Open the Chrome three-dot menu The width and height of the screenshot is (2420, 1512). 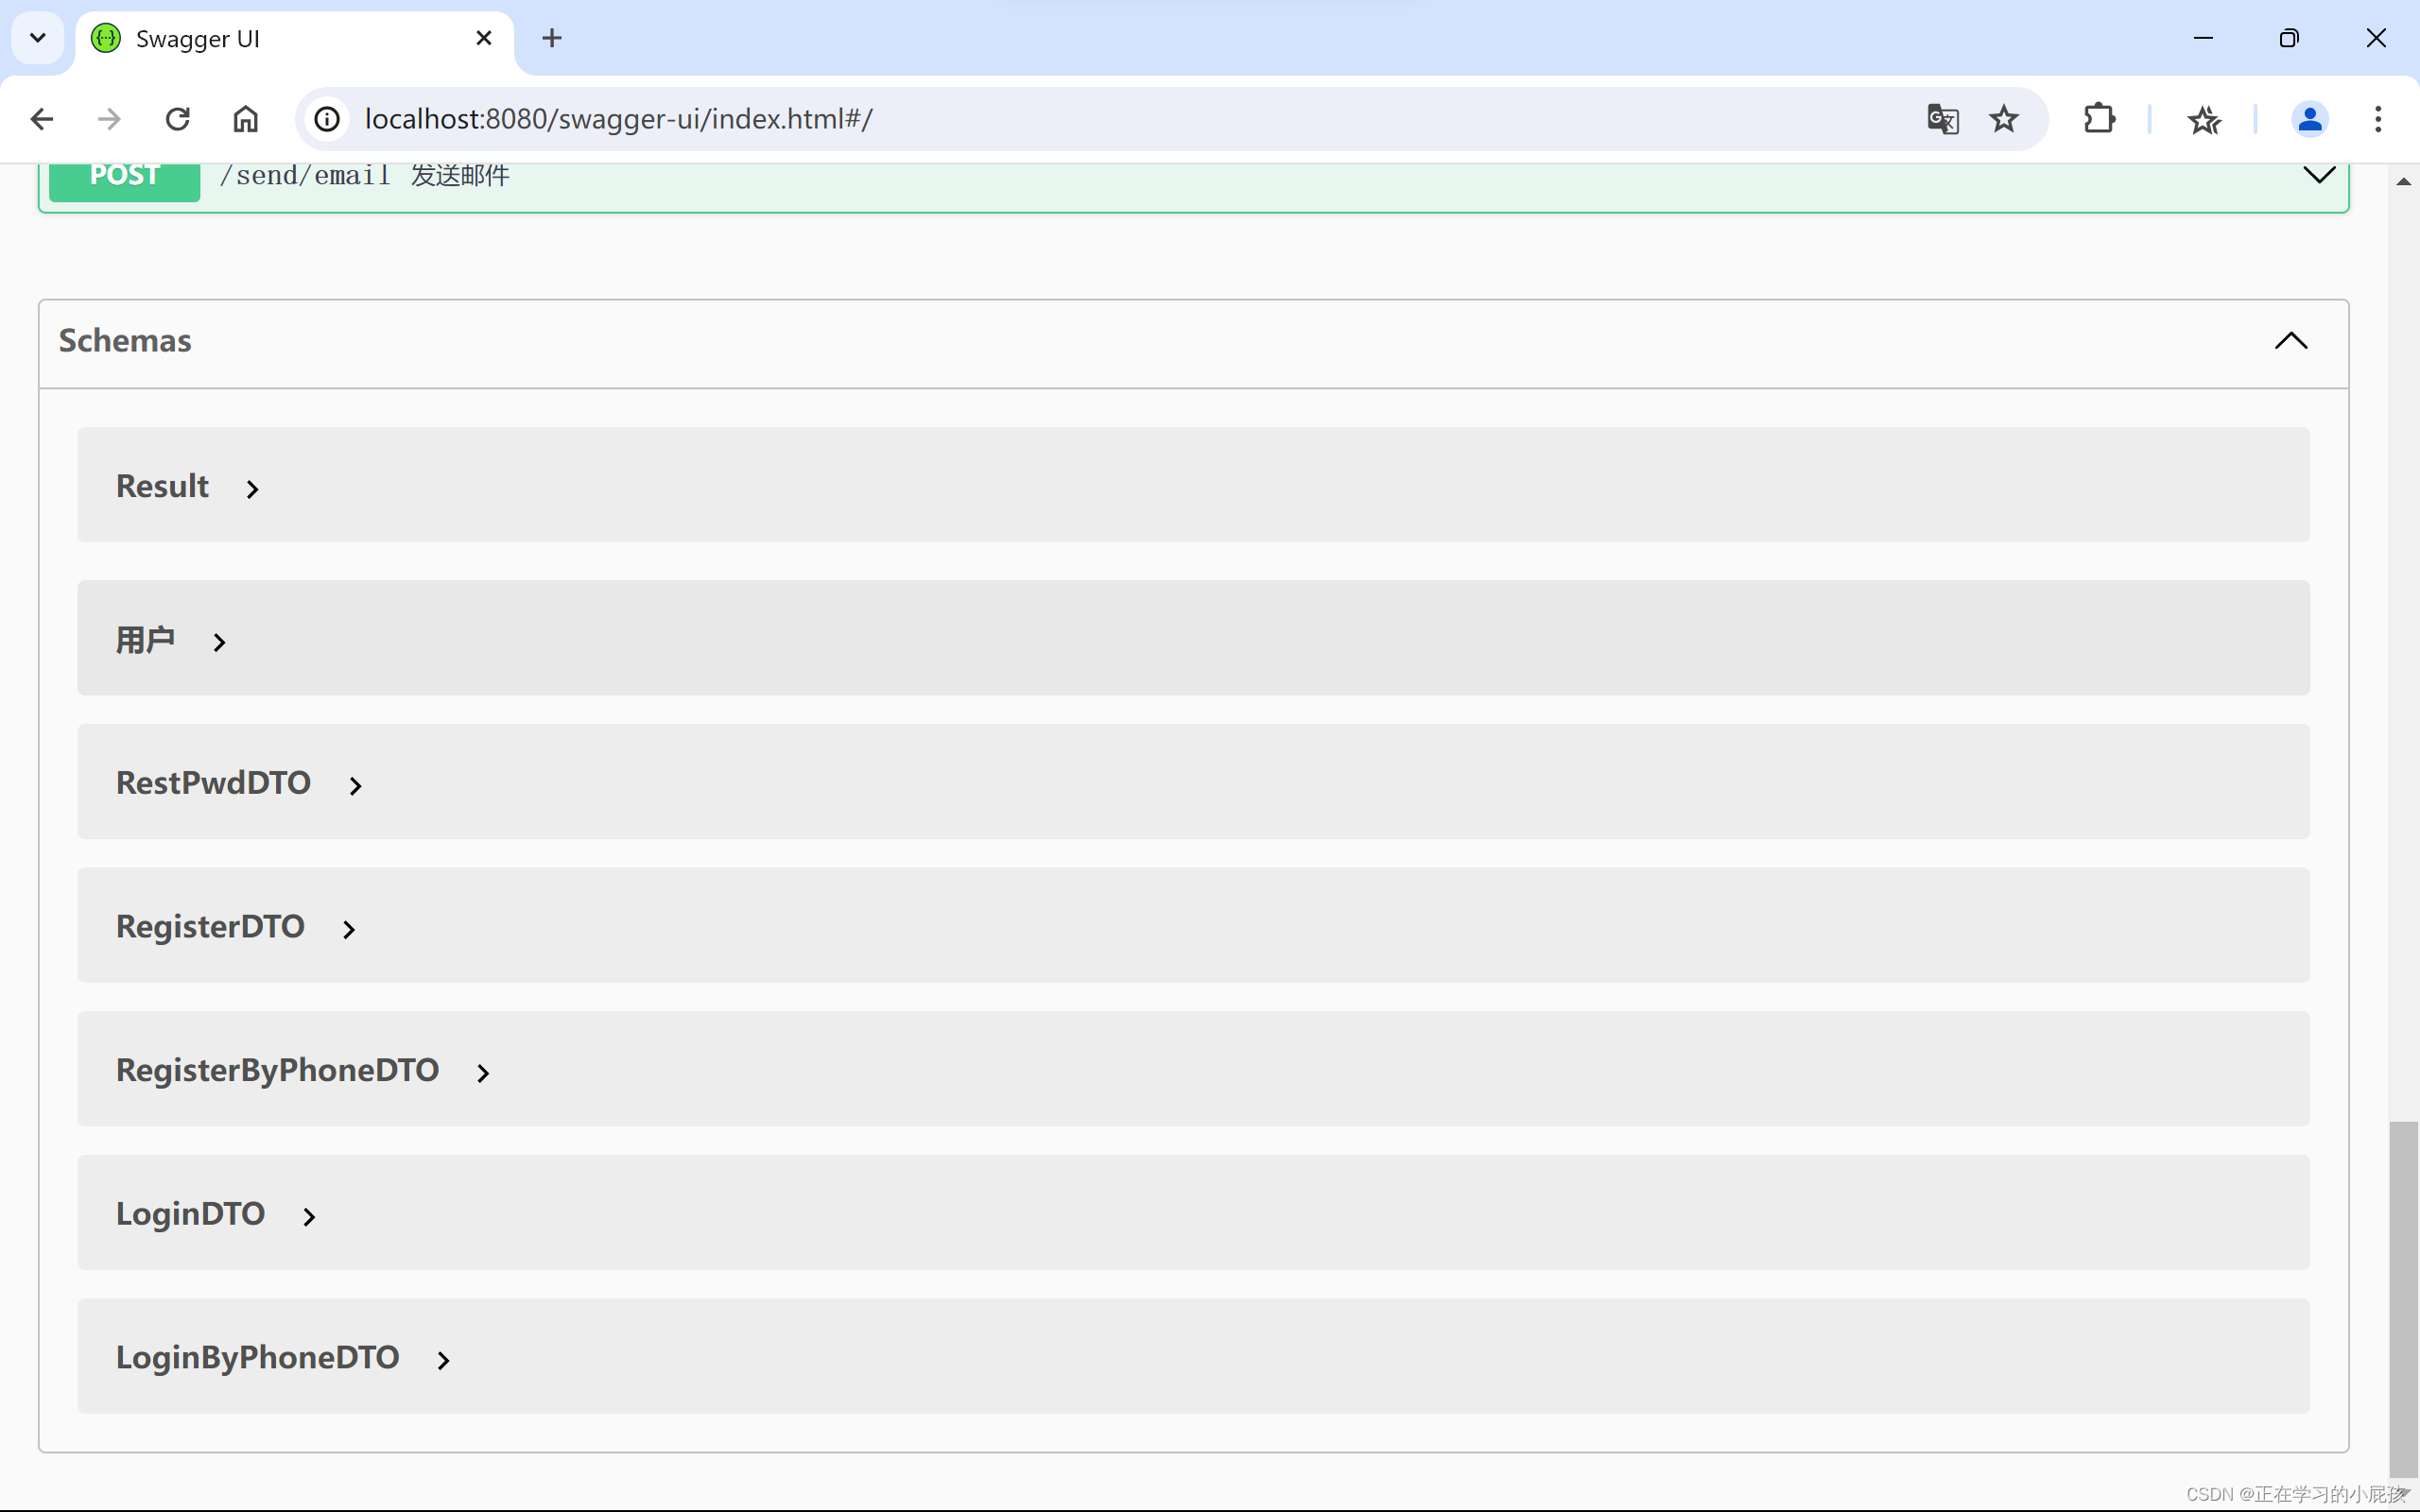(x=2377, y=118)
